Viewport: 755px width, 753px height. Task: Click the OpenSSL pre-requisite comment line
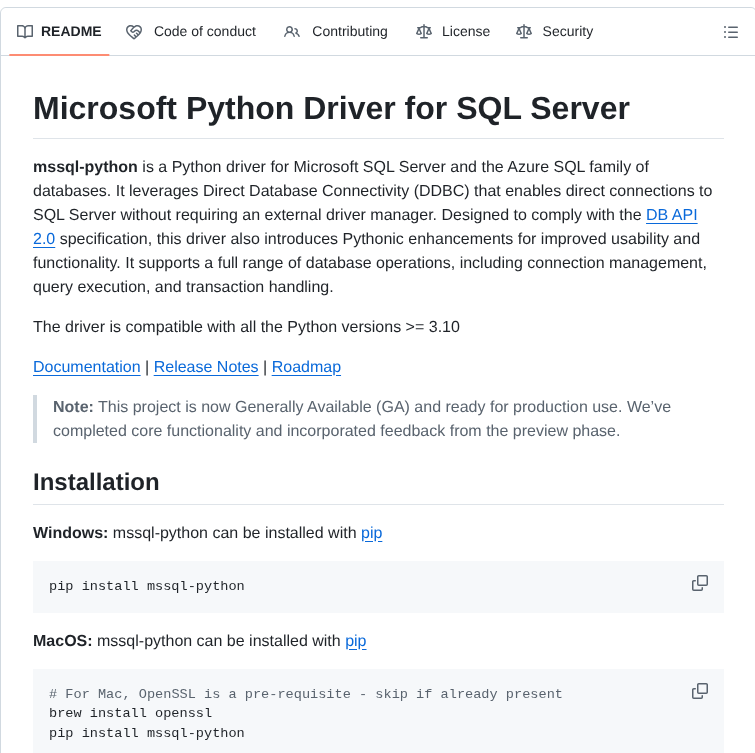306,694
